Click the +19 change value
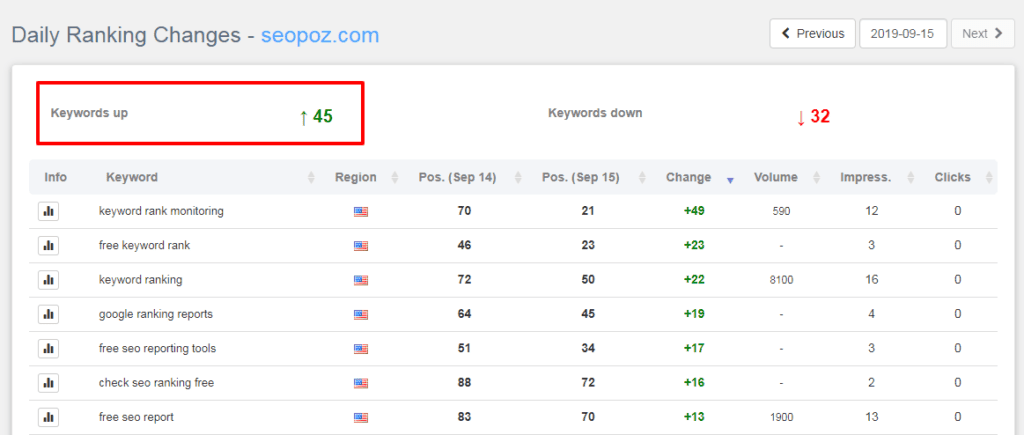 (x=694, y=314)
